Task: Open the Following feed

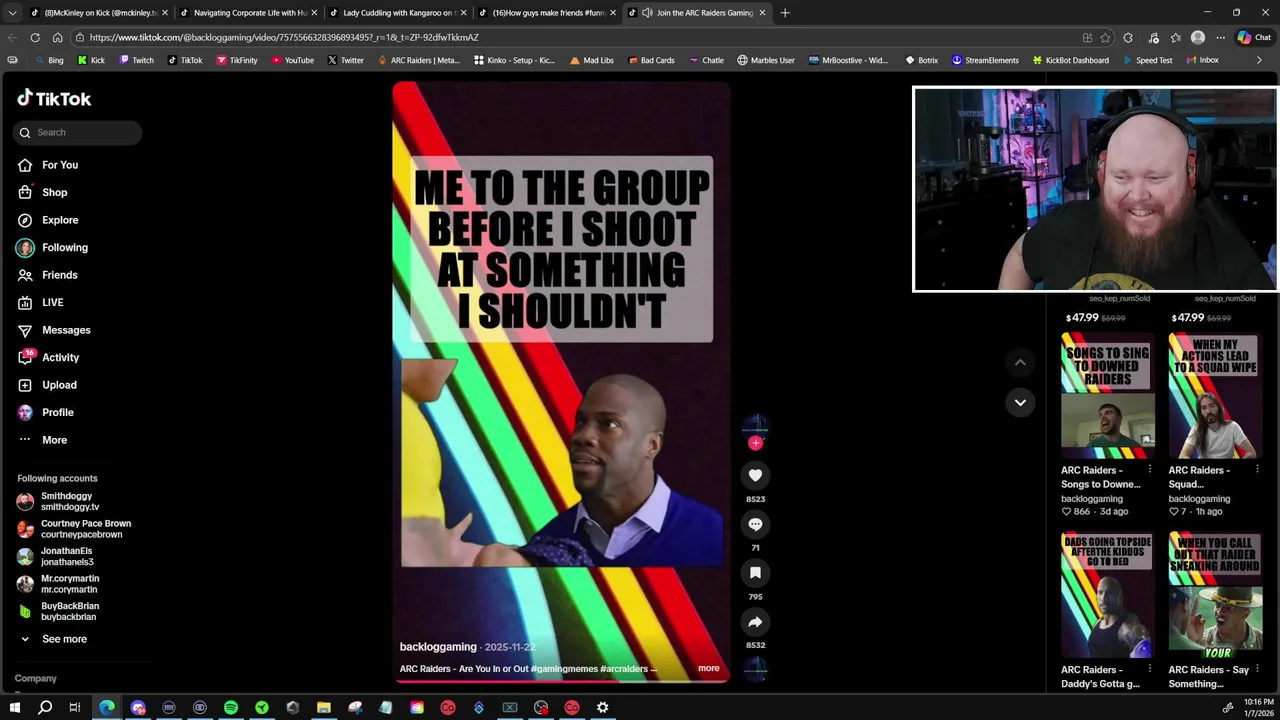Action: click(65, 247)
